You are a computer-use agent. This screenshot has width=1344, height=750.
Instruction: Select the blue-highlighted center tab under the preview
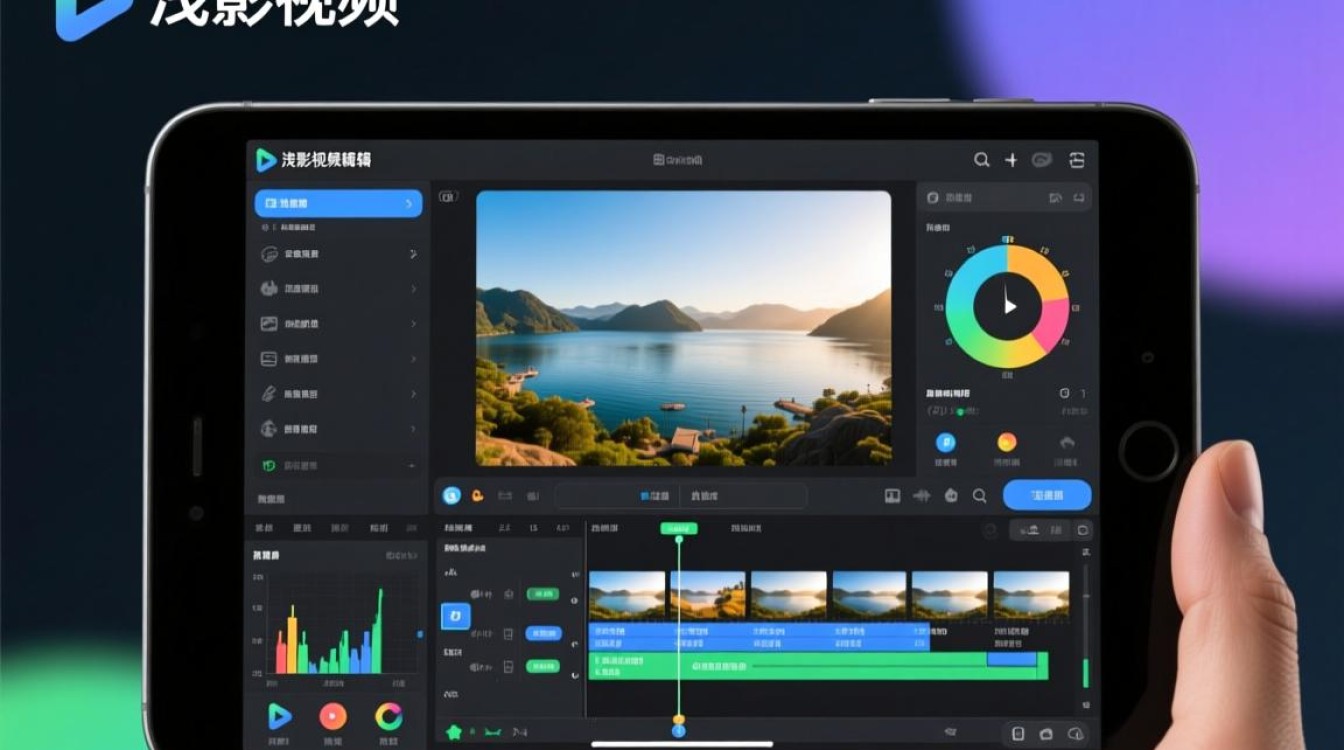click(x=655, y=496)
